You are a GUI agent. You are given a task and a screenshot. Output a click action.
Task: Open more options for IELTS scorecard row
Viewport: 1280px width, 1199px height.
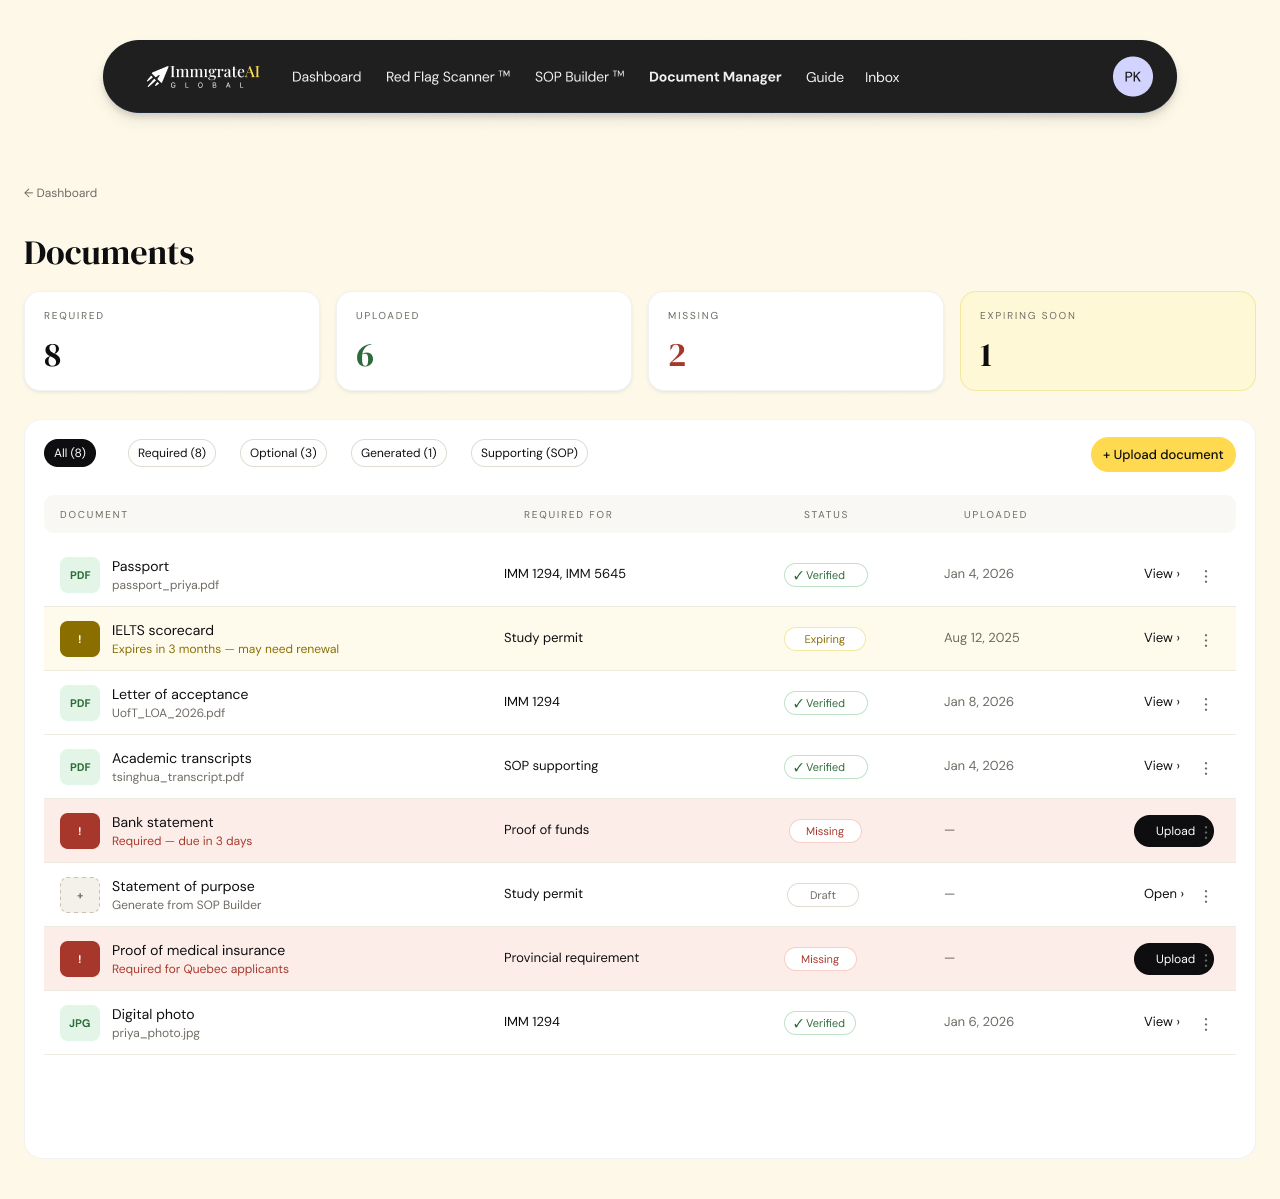point(1206,640)
